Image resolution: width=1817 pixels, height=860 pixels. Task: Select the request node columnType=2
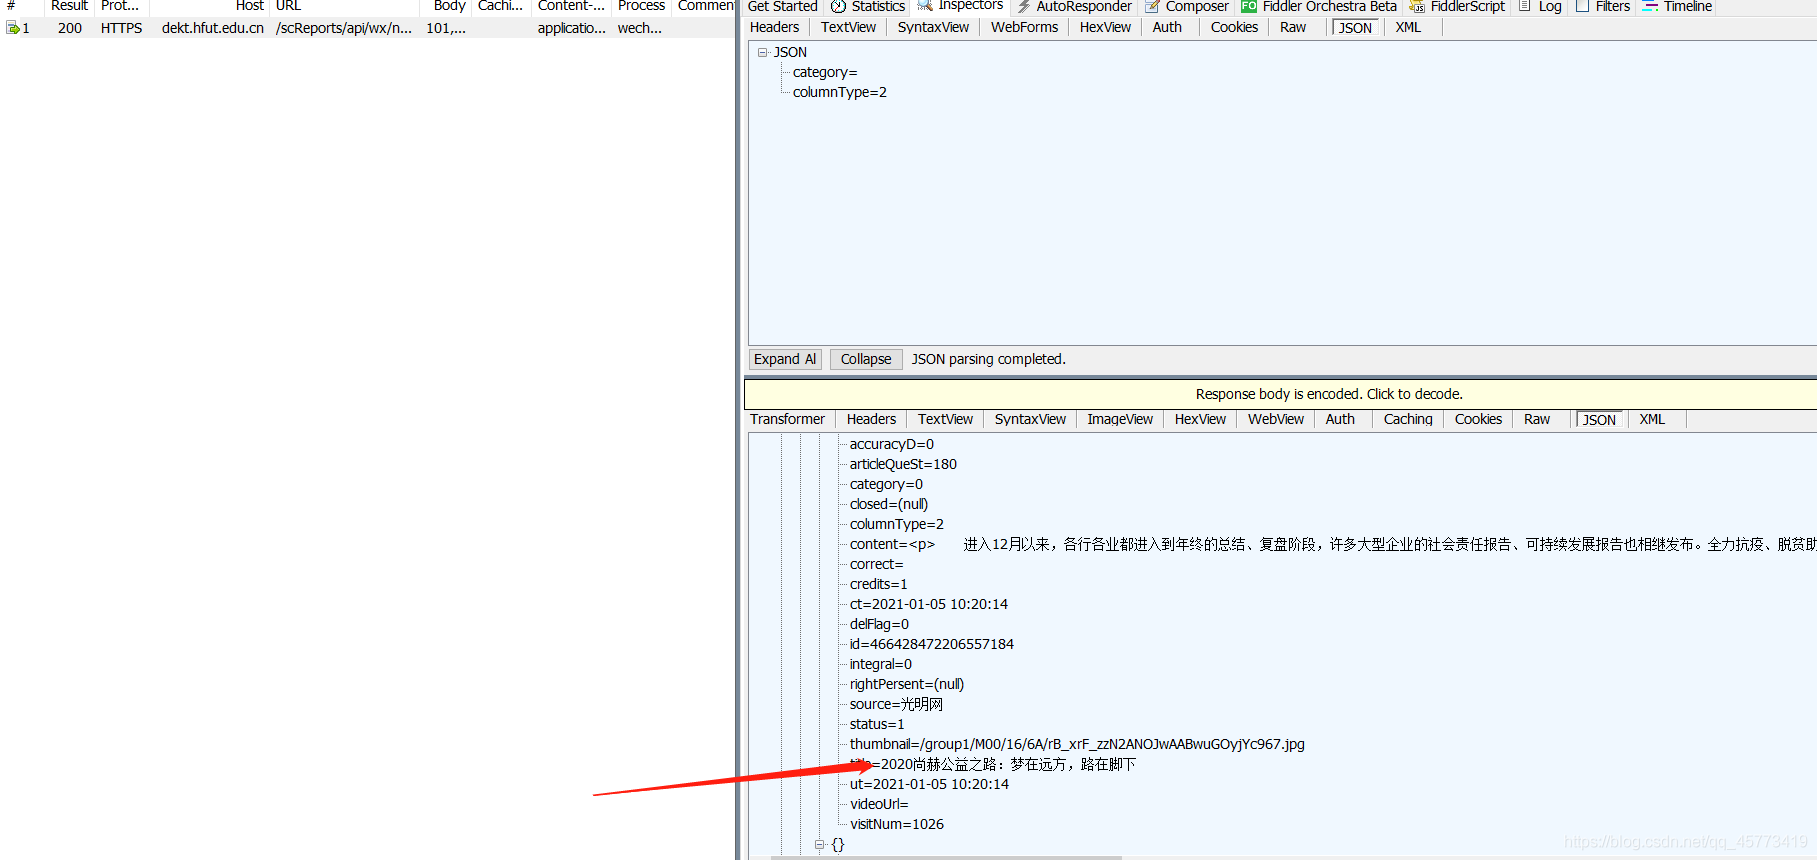coord(840,92)
